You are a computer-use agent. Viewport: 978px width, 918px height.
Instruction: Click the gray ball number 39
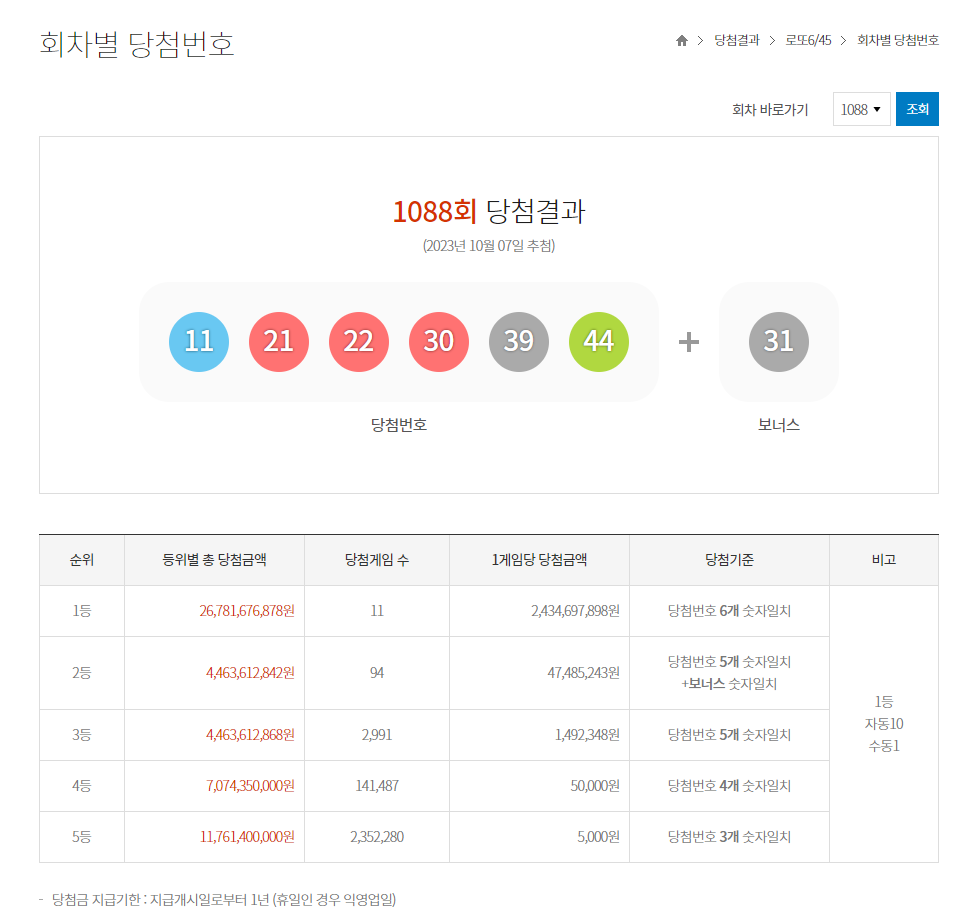(519, 342)
